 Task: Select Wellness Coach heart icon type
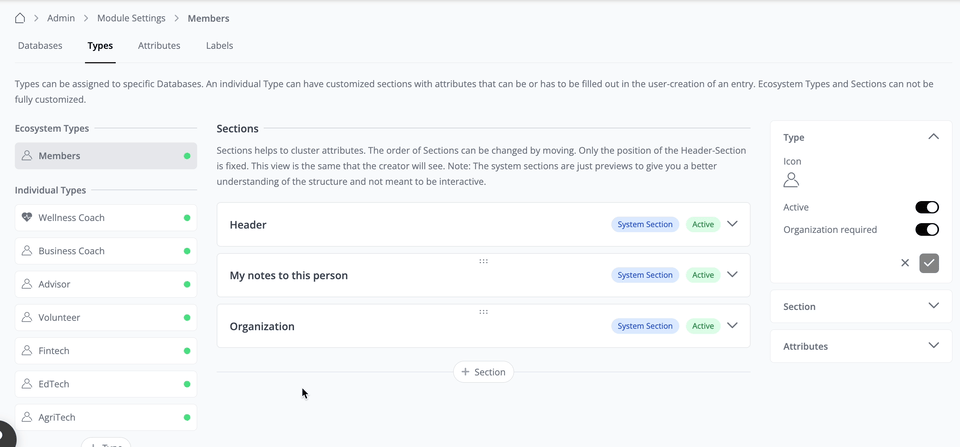[27, 217]
